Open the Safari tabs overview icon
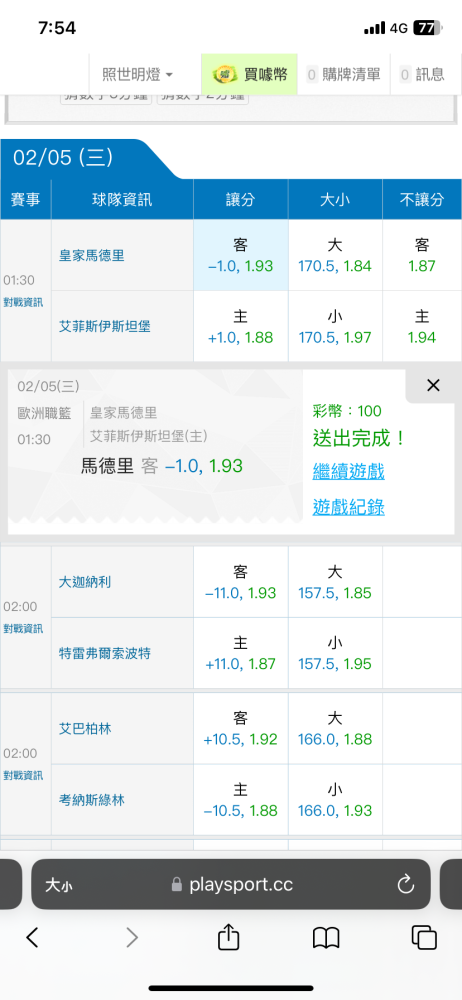Viewport: 462px width, 1000px height. [x=424, y=938]
